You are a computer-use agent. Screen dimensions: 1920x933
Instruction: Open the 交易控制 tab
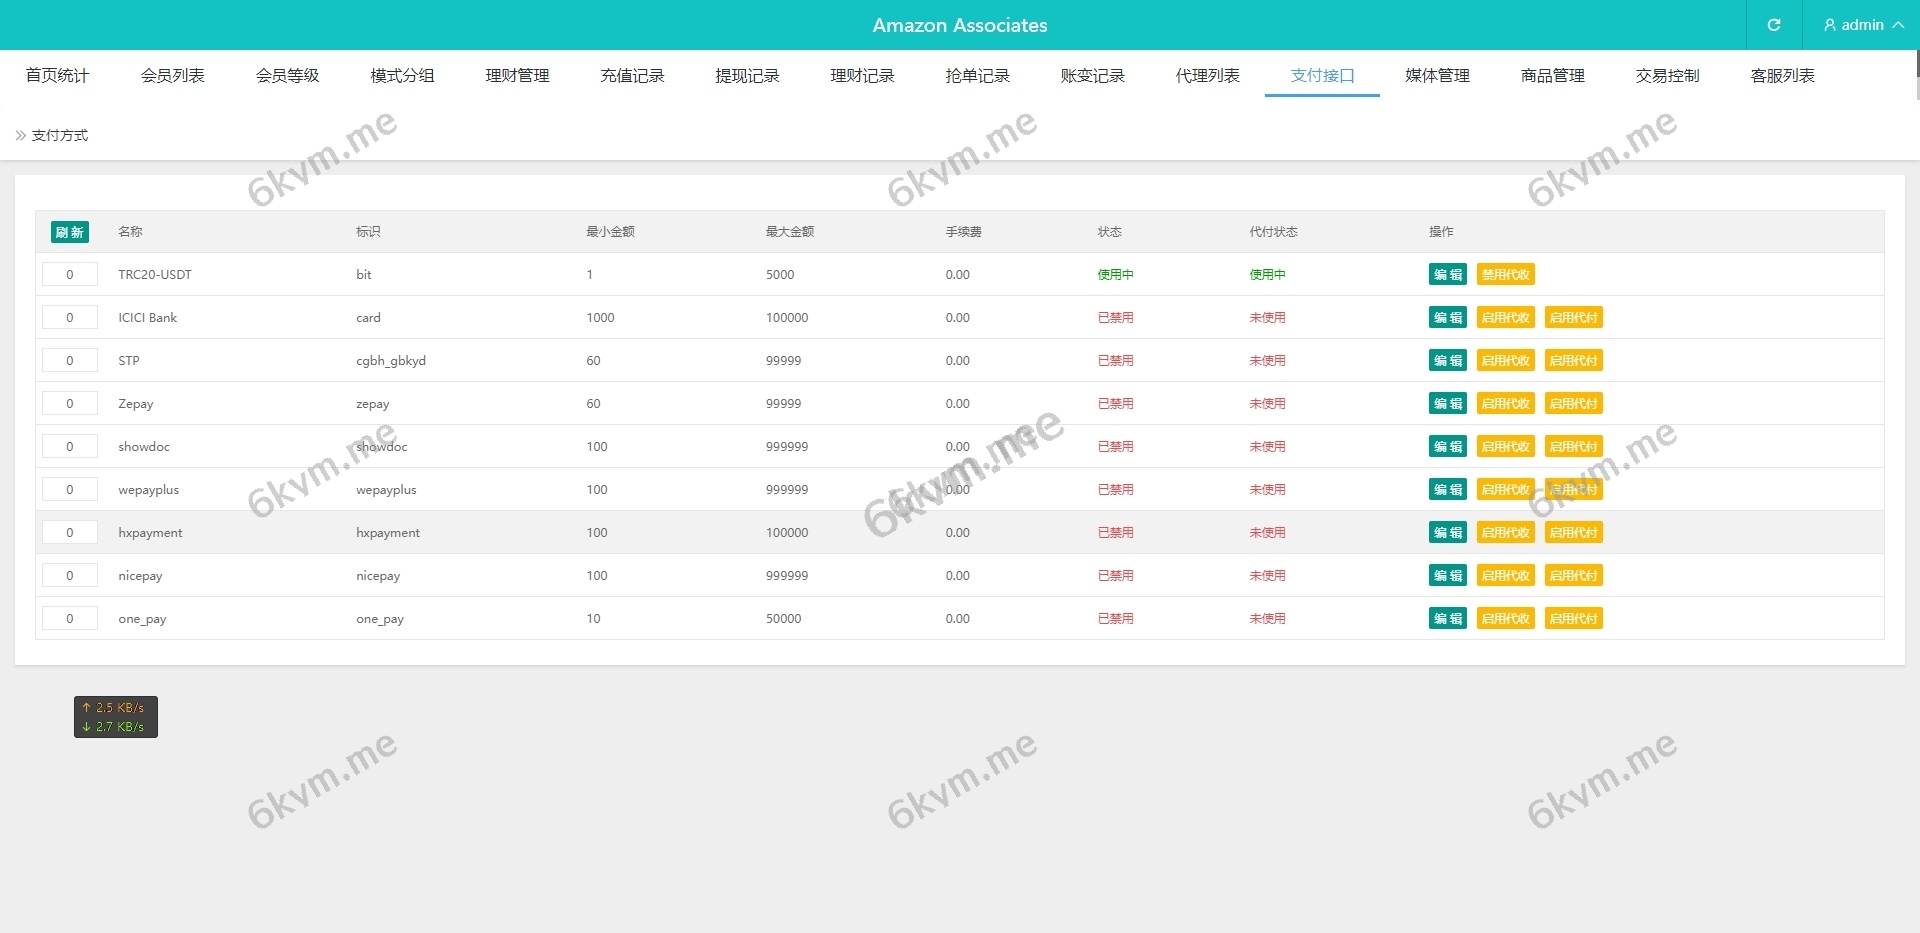click(x=1667, y=76)
